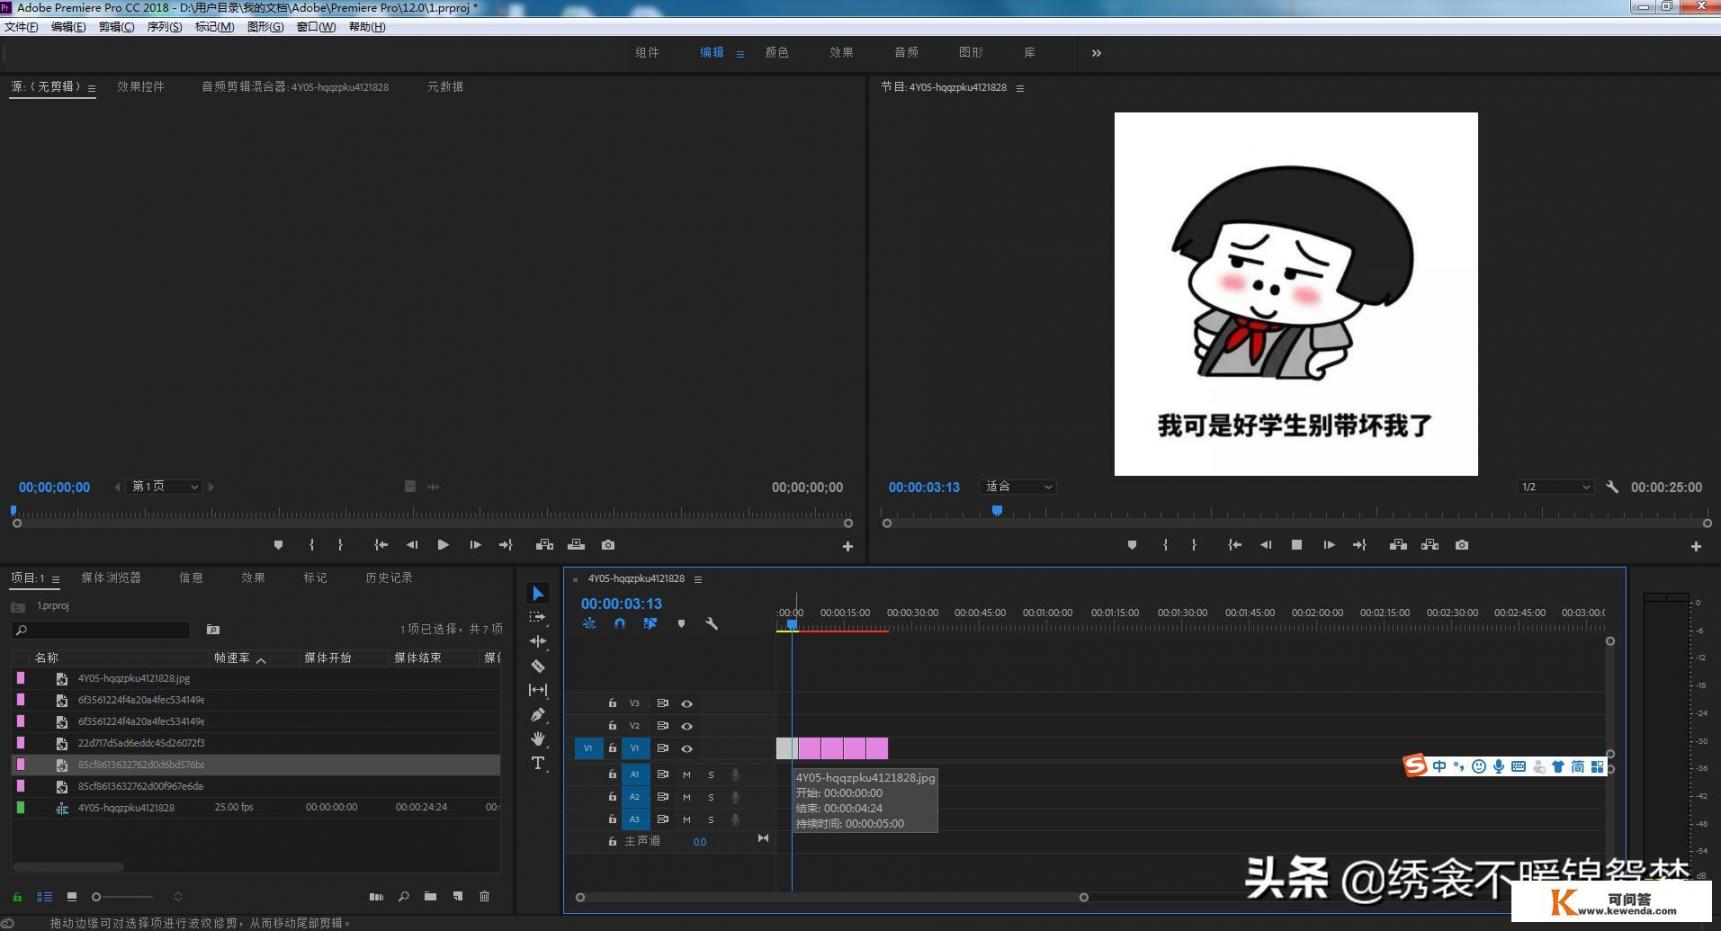Click Program monitor timecode 00:00:03:13
The image size is (1721, 931).
pos(924,488)
